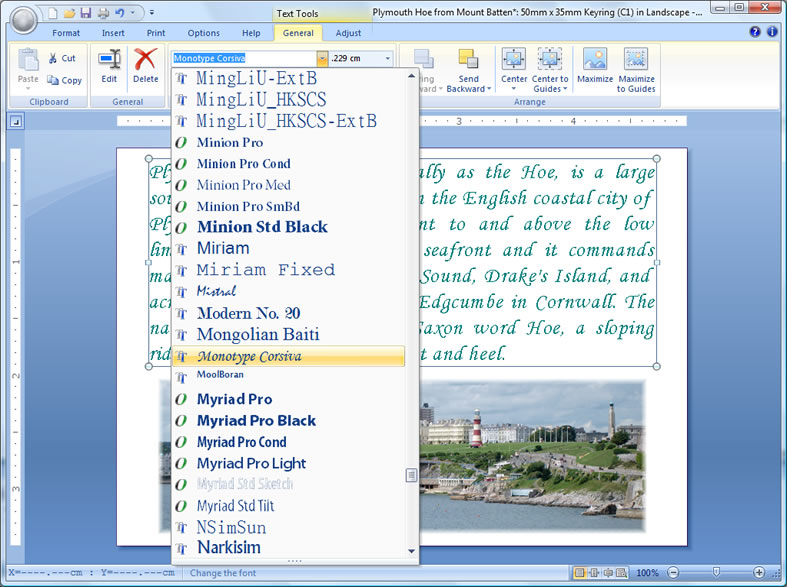Screen dimensions: 787x587
Task: Click the zoom in plus button
Action: click(758, 572)
